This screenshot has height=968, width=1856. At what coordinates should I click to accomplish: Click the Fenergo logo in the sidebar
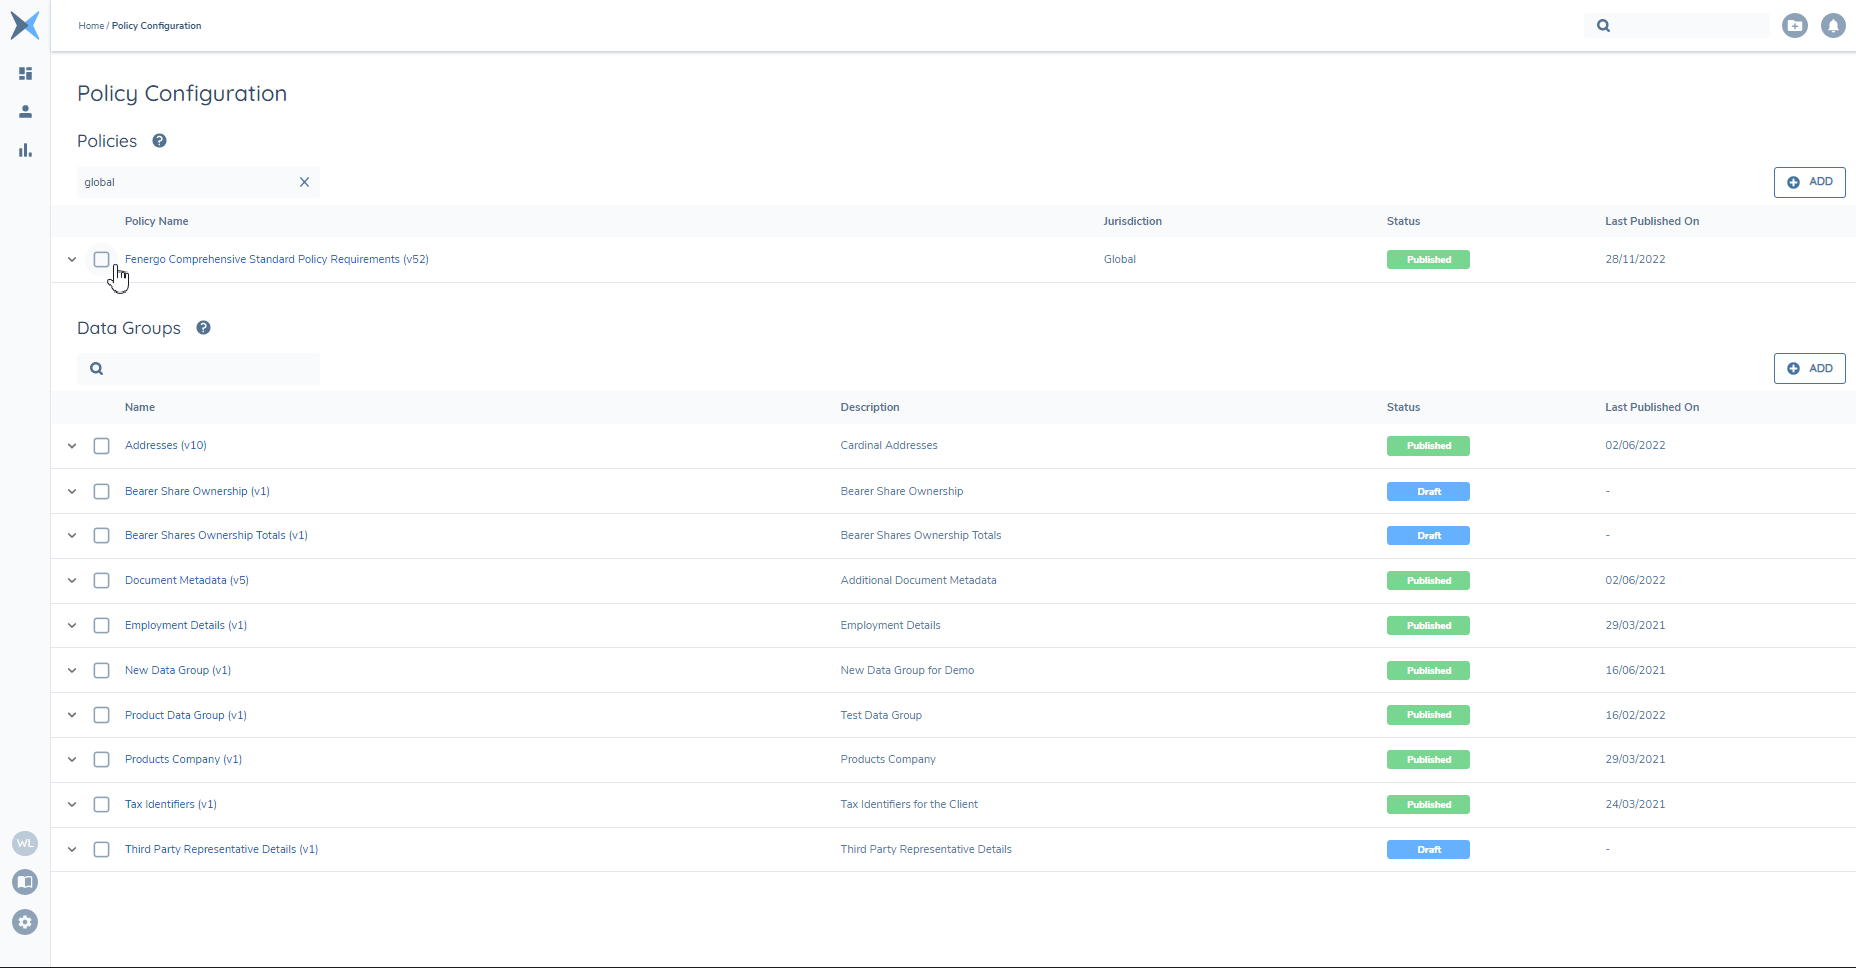click(x=25, y=25)
